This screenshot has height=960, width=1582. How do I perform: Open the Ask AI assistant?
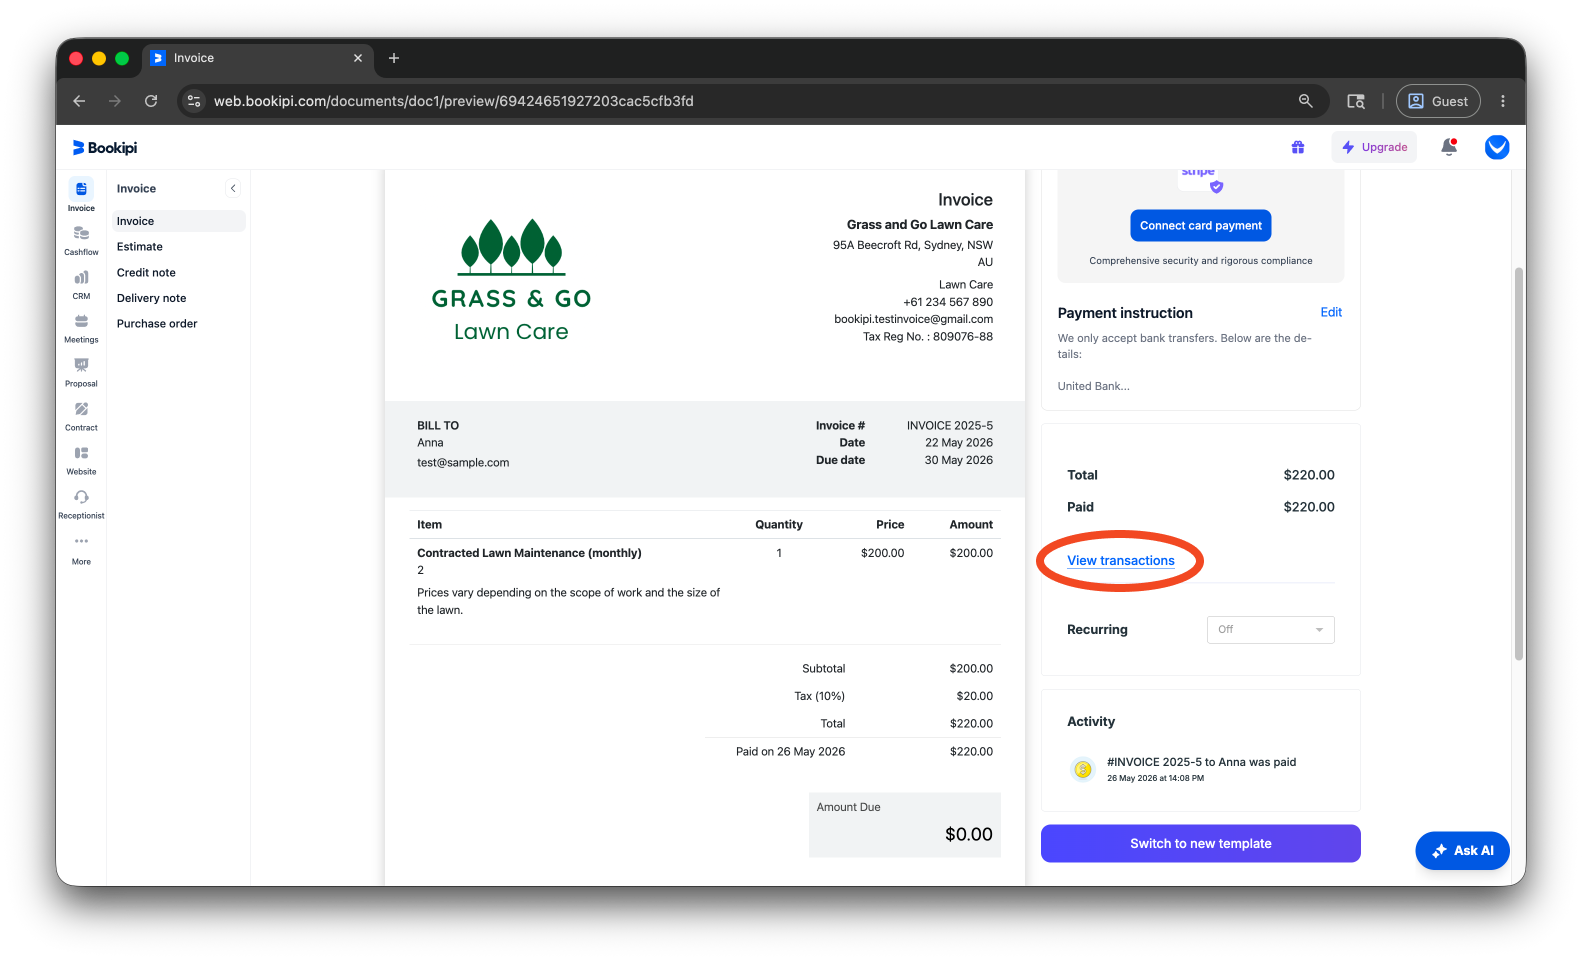[x=1462, y=851]
